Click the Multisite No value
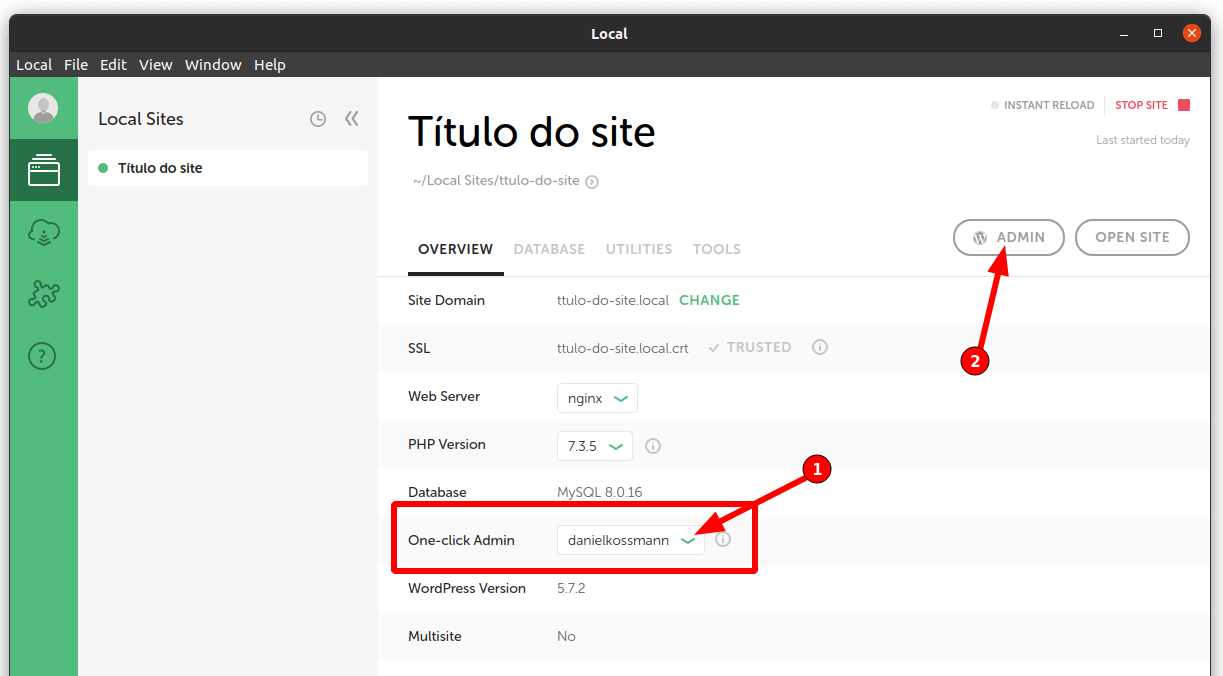Viewport: 1223px width, 676px height. [x=566, y=636]
